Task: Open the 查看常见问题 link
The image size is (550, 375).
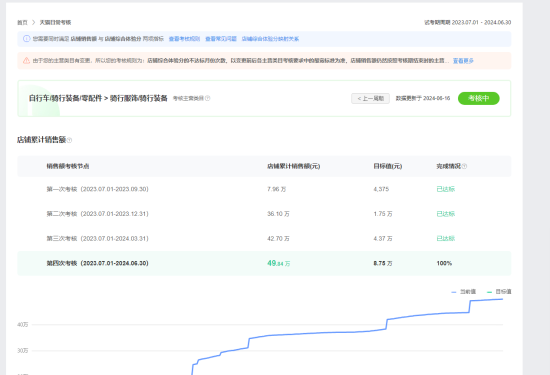Action: (x=221, y=39)
